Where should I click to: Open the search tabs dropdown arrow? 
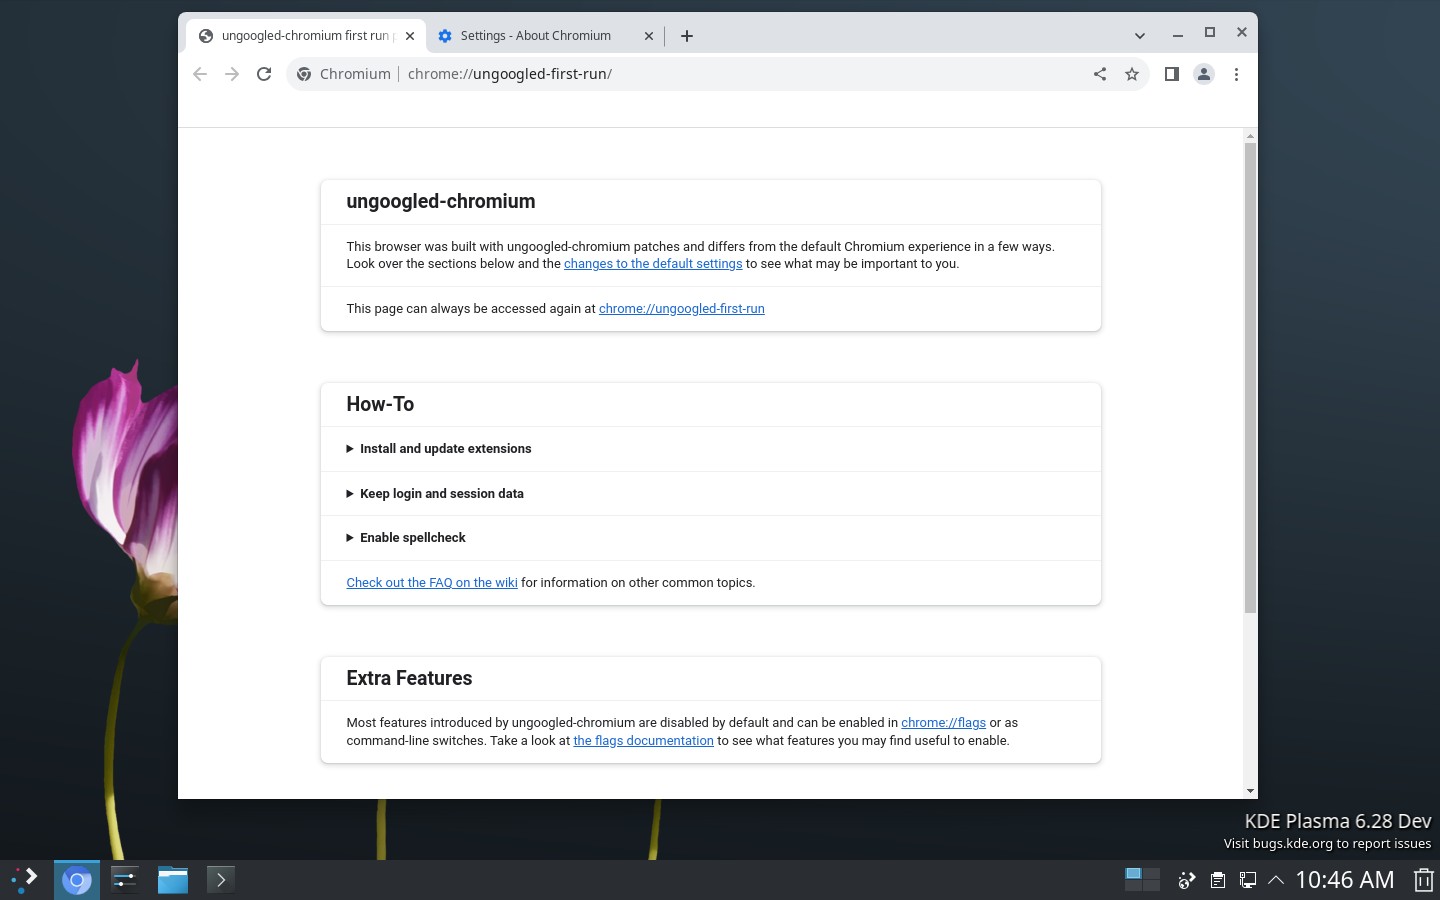(x=1139, y=35)
